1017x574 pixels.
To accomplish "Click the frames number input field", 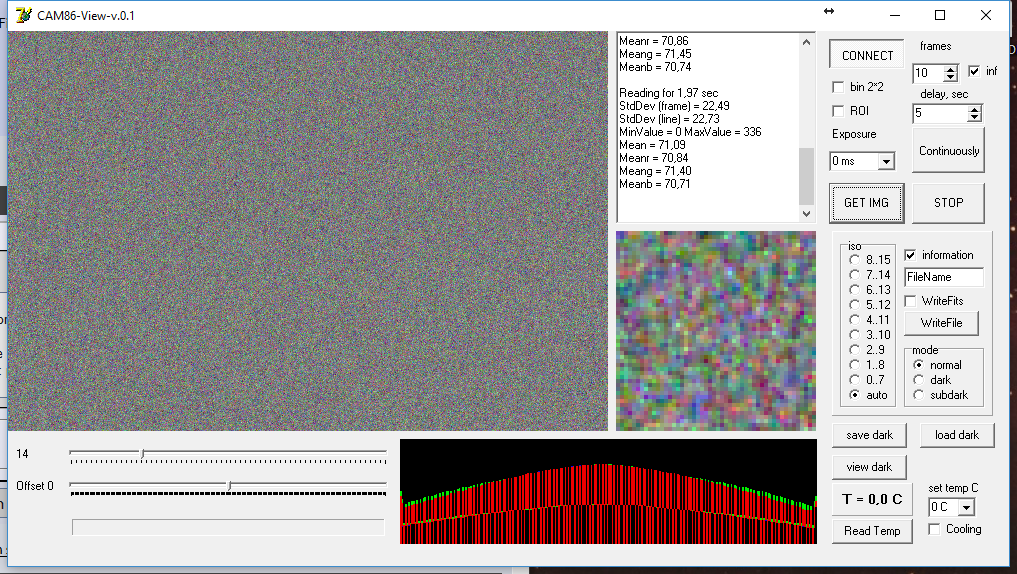I will pyautogui.click(x=929, y=73).
